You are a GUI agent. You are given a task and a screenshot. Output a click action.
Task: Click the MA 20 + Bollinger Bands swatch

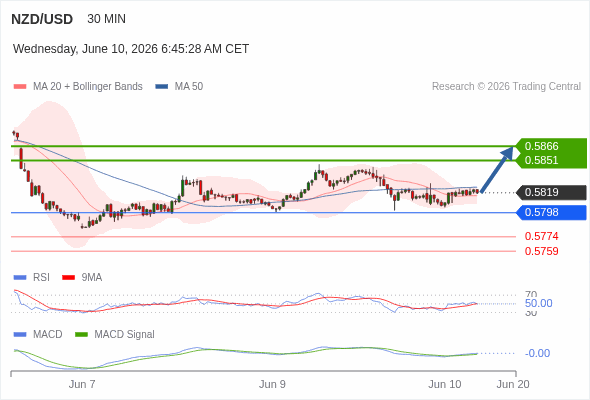[x=20, y=87]
